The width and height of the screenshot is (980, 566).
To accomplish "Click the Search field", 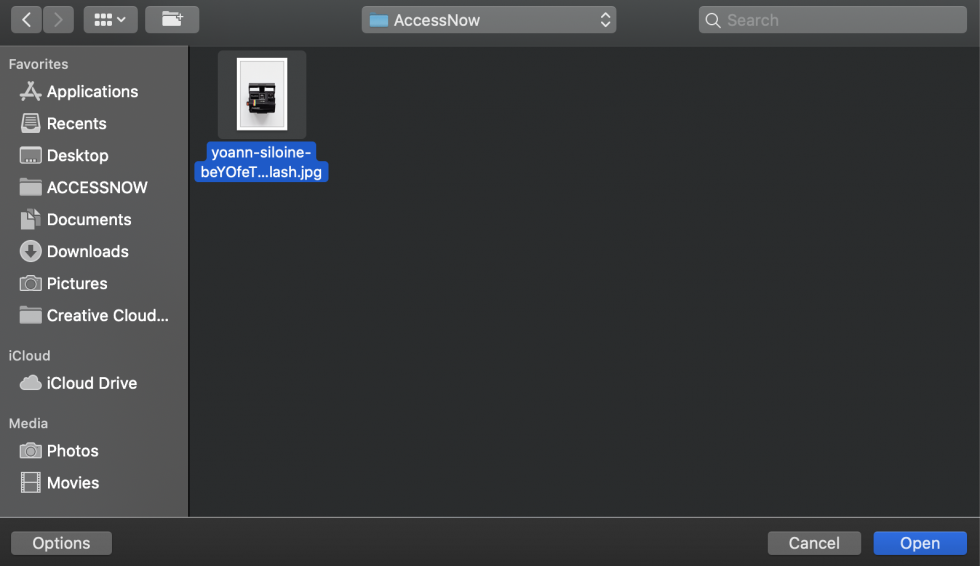I will pyautogui.click(x=832, y=20).
